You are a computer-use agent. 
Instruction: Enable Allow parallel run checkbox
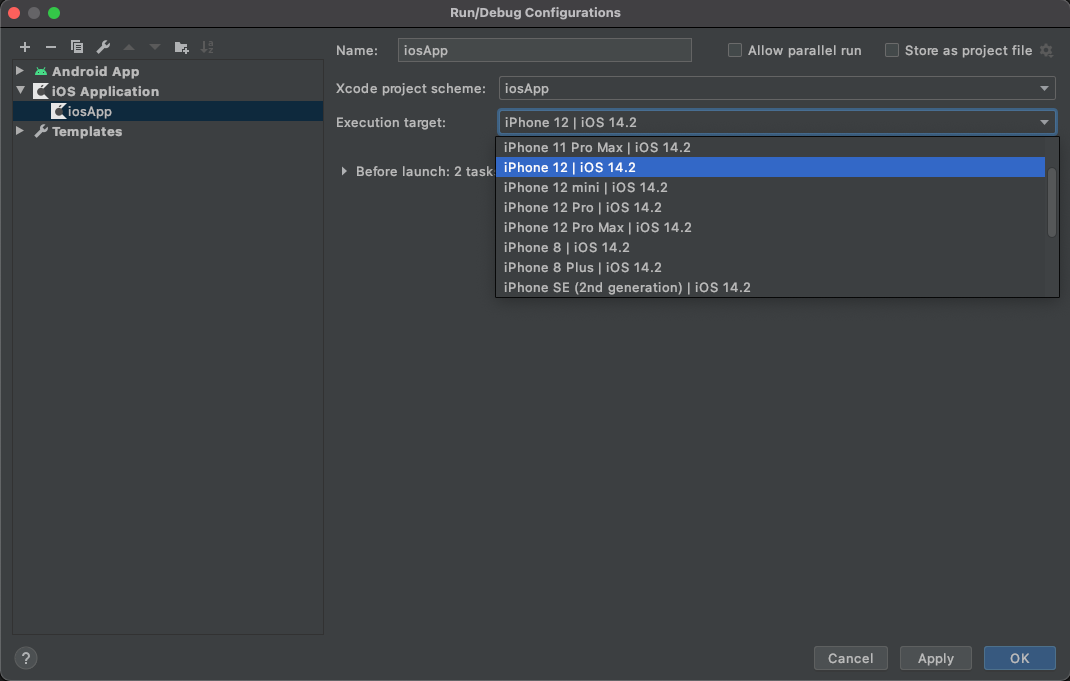(x=735, y=50)
